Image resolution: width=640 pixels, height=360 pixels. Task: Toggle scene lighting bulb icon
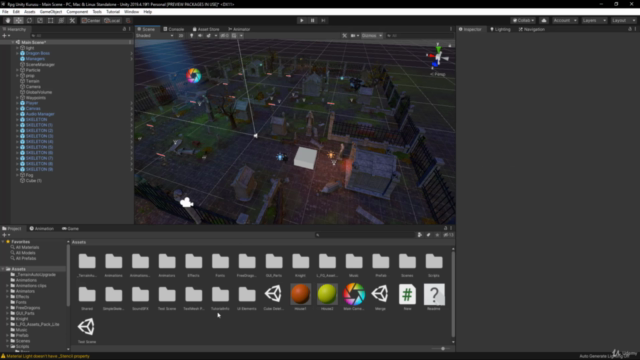(191, 36)
